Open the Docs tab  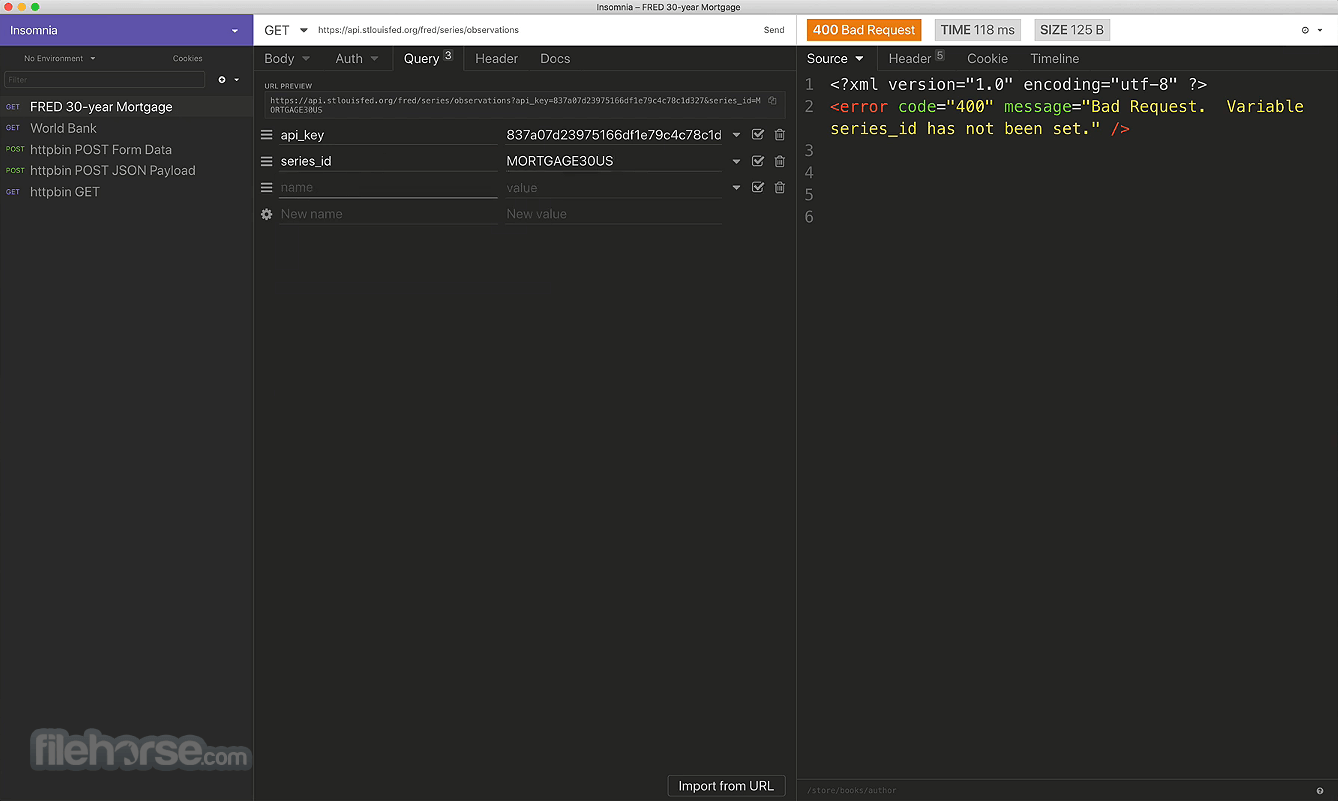tap(555, 59)
